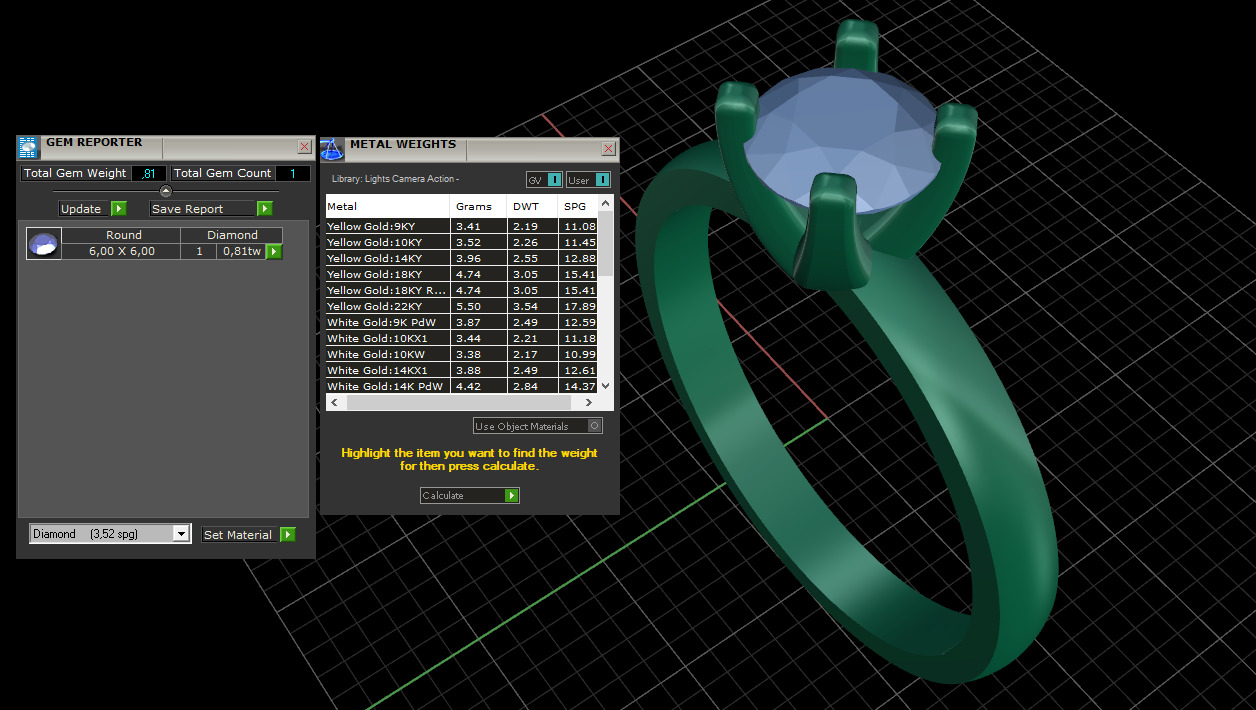Click the horizontal scrollbar right arrow
The height and width of the screenshot is (710, 1256).
[x=589, y=402]
